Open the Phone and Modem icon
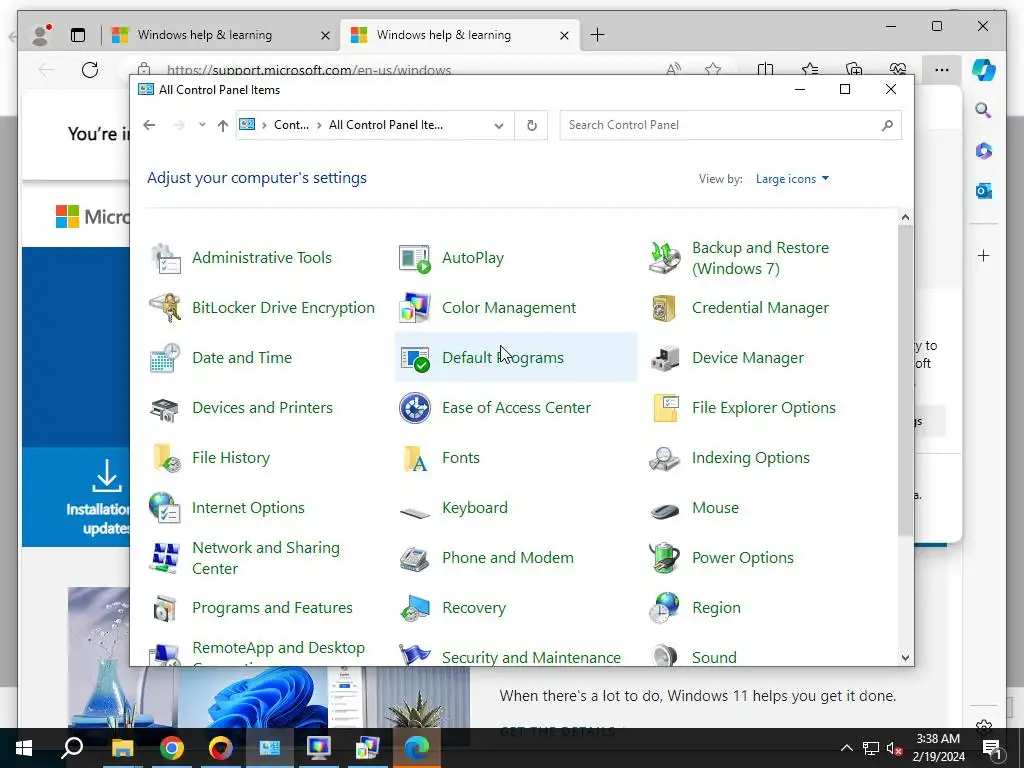The height and width of the screenshot is (768, 1024). [x=415, y=558]
